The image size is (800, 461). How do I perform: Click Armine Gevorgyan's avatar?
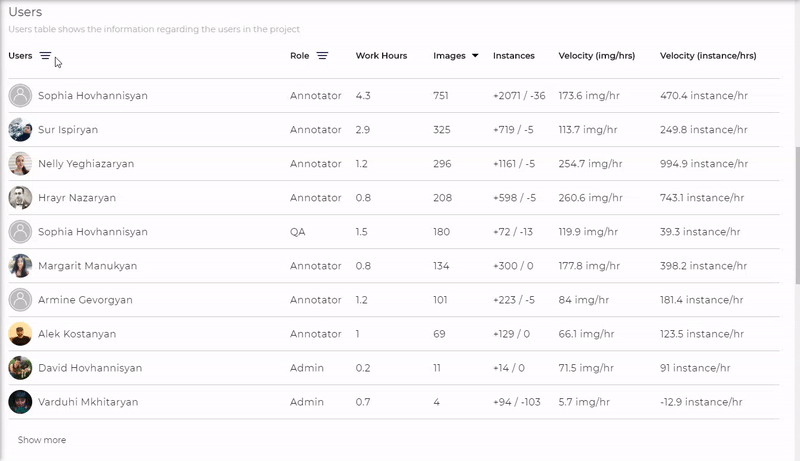(20, 300)
